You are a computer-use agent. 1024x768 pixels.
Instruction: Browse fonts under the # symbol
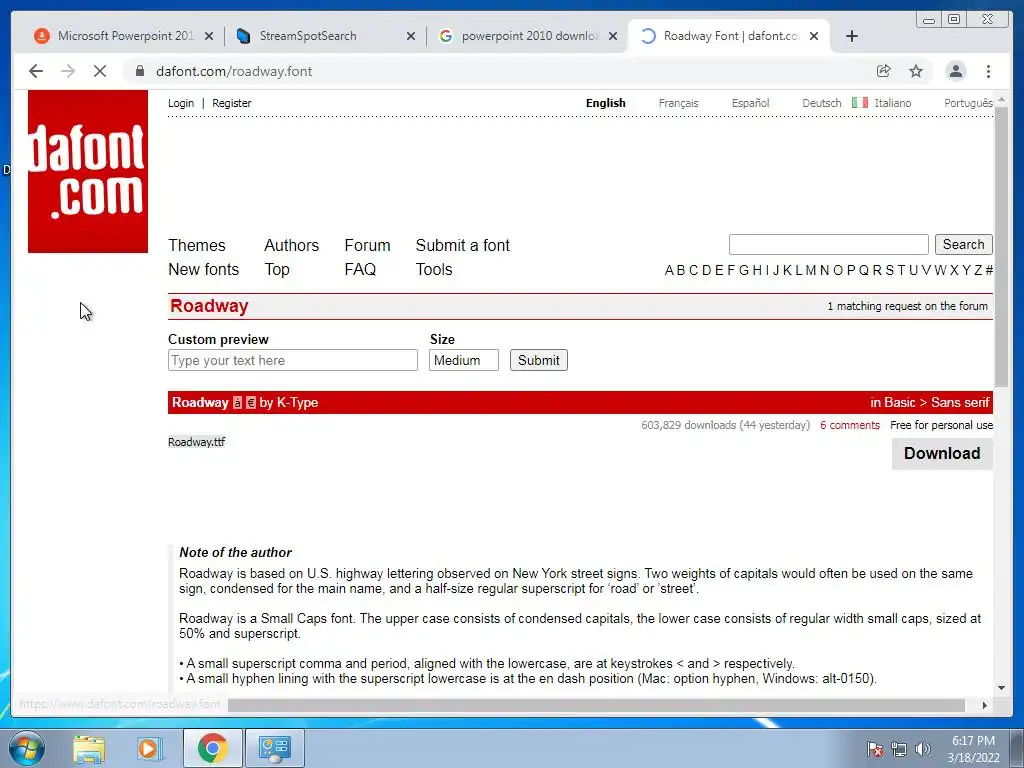click(x=989, y=270)
